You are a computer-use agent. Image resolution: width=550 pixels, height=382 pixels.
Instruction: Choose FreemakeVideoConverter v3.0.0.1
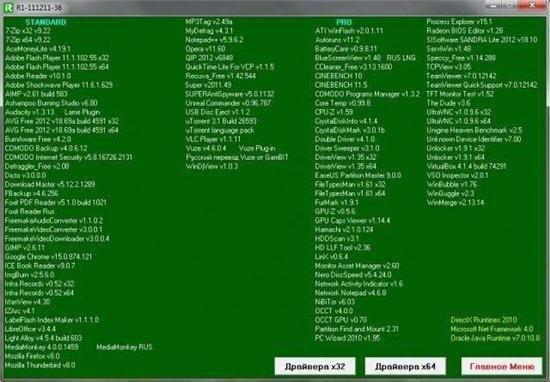54,230
